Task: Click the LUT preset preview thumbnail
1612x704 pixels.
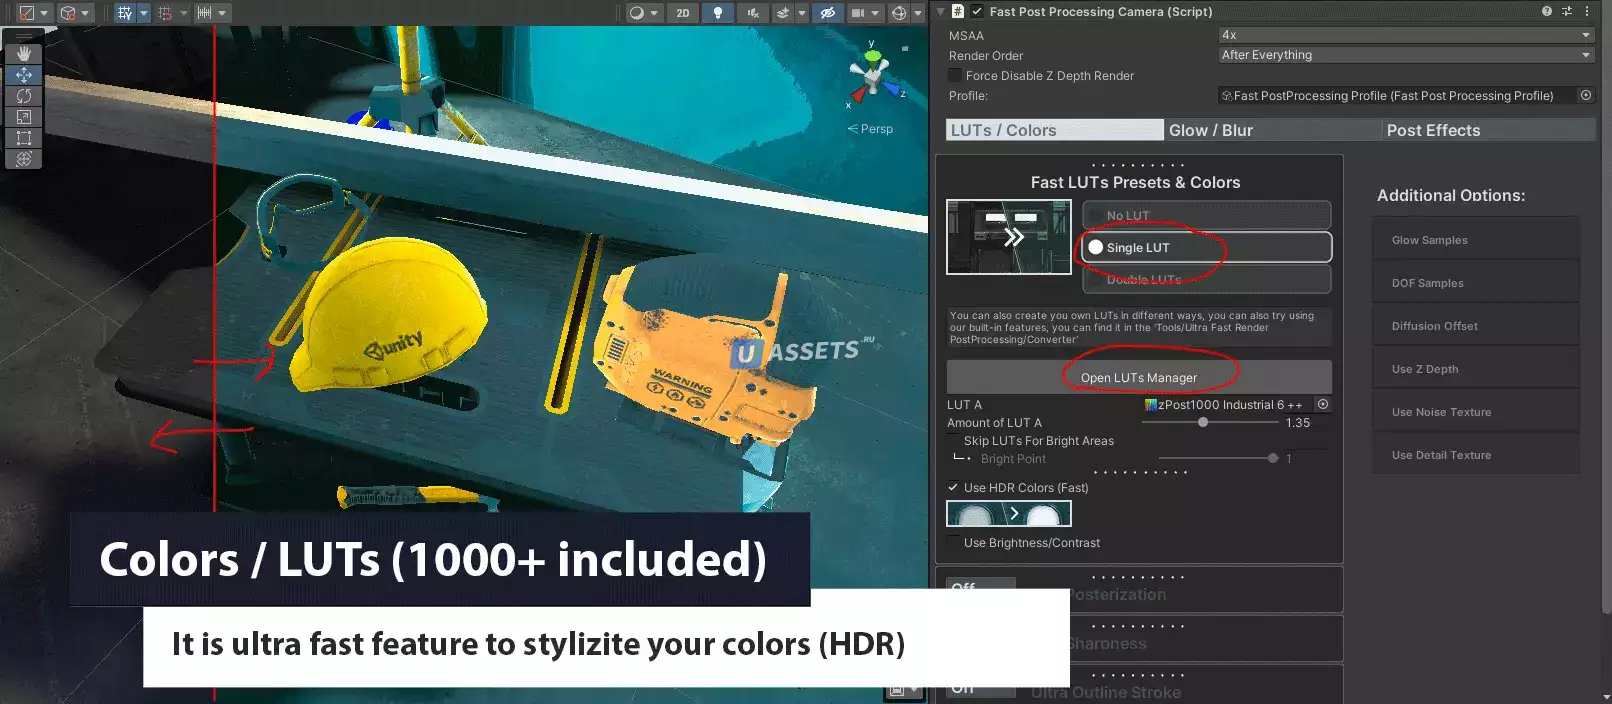Action: coord(1009,237)
